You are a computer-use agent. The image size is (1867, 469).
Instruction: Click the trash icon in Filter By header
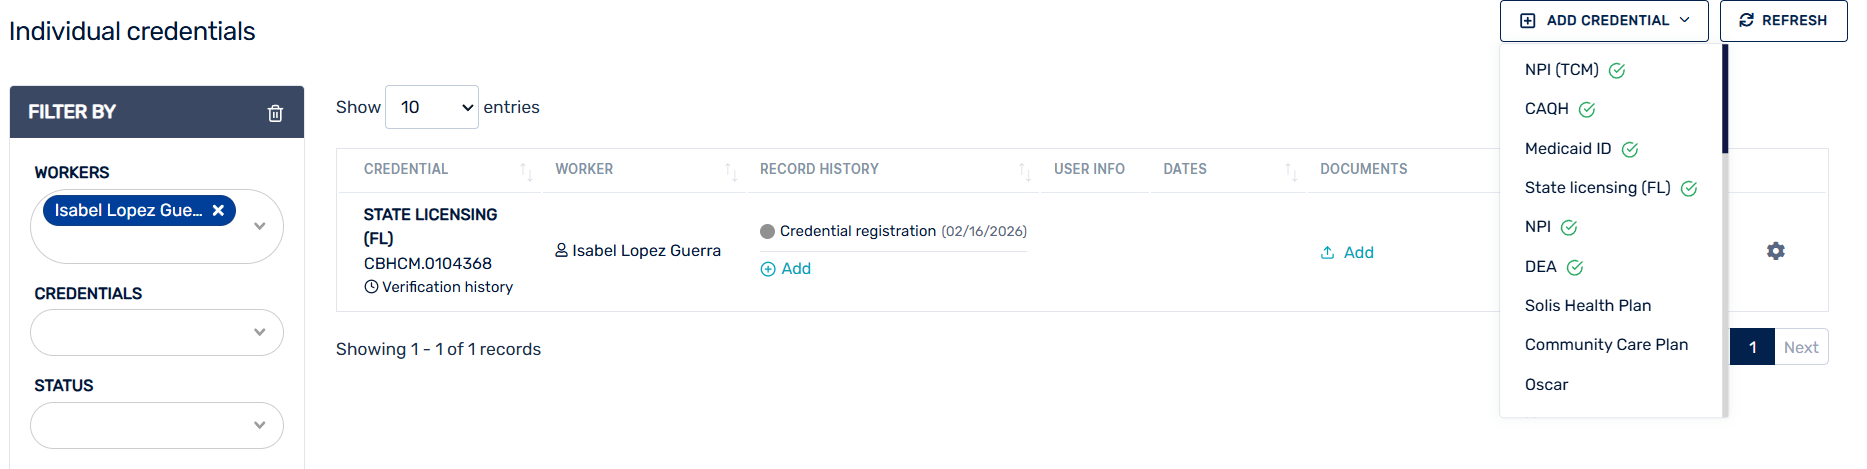pos(275,113)
